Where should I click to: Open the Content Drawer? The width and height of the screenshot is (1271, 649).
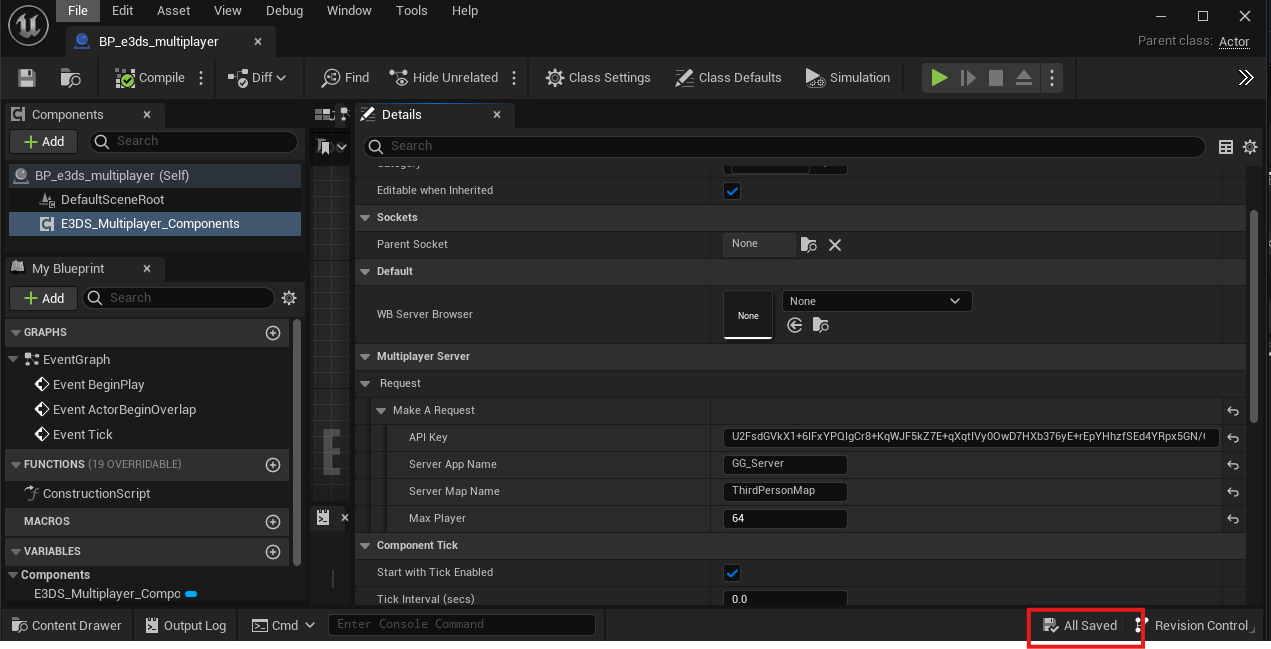66,626
